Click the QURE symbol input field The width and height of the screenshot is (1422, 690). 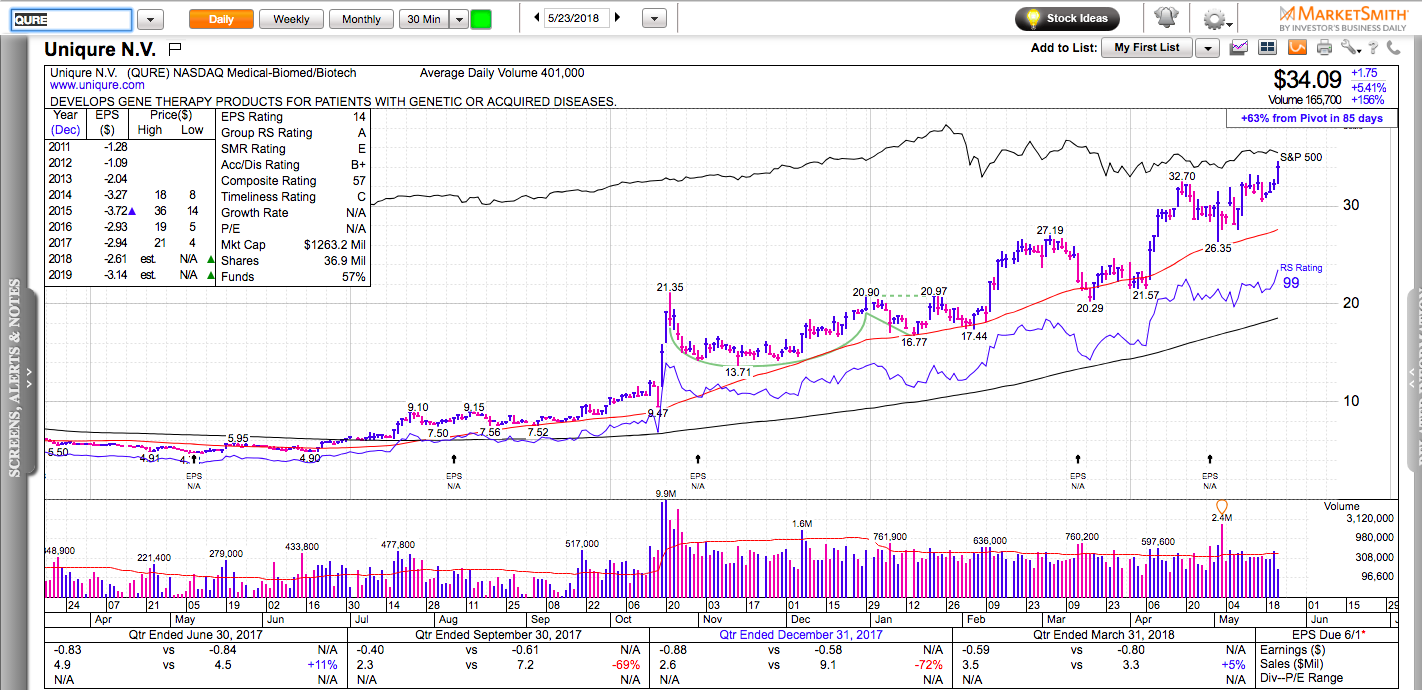click(x=71, y=20)
